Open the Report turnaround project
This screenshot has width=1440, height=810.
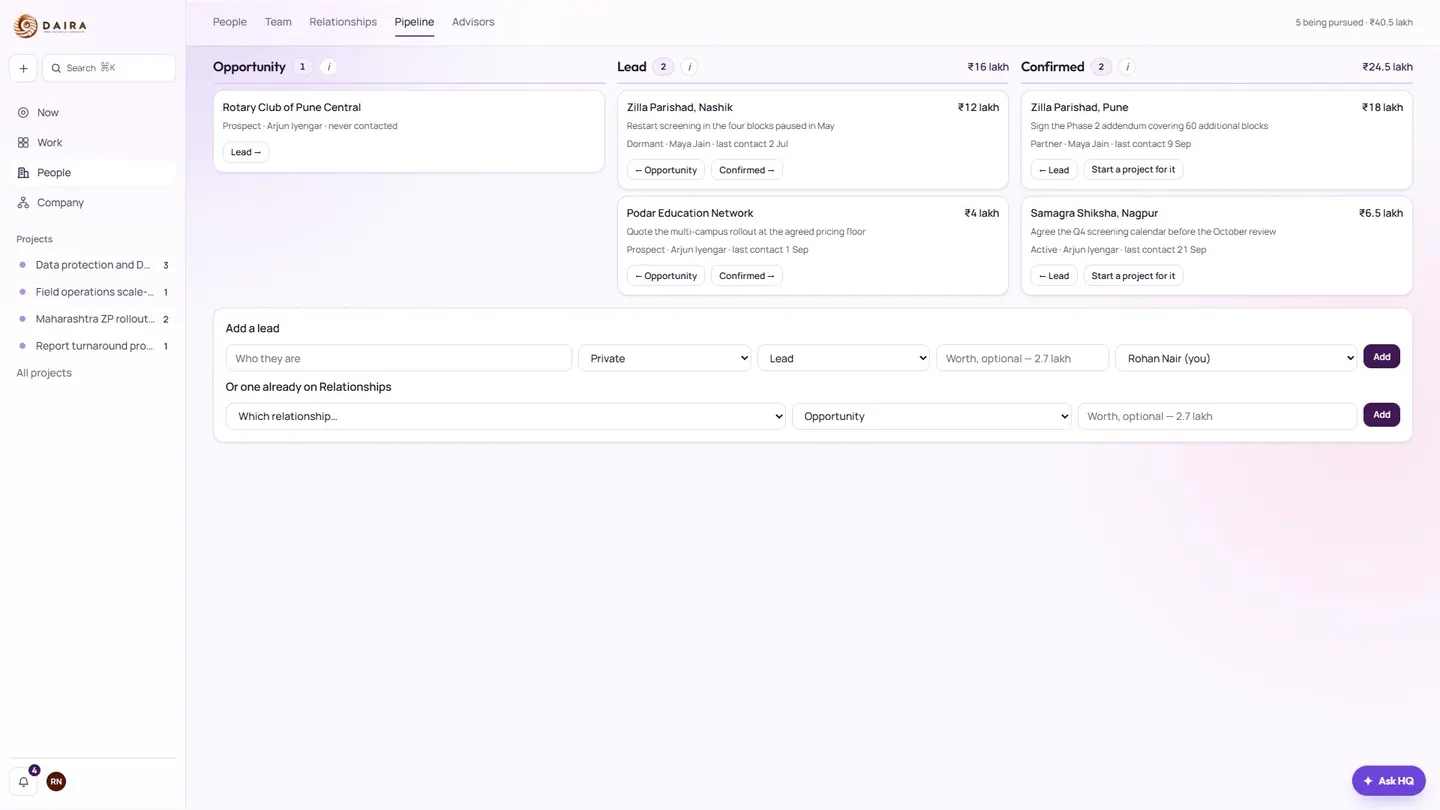[x=93, y=346]
